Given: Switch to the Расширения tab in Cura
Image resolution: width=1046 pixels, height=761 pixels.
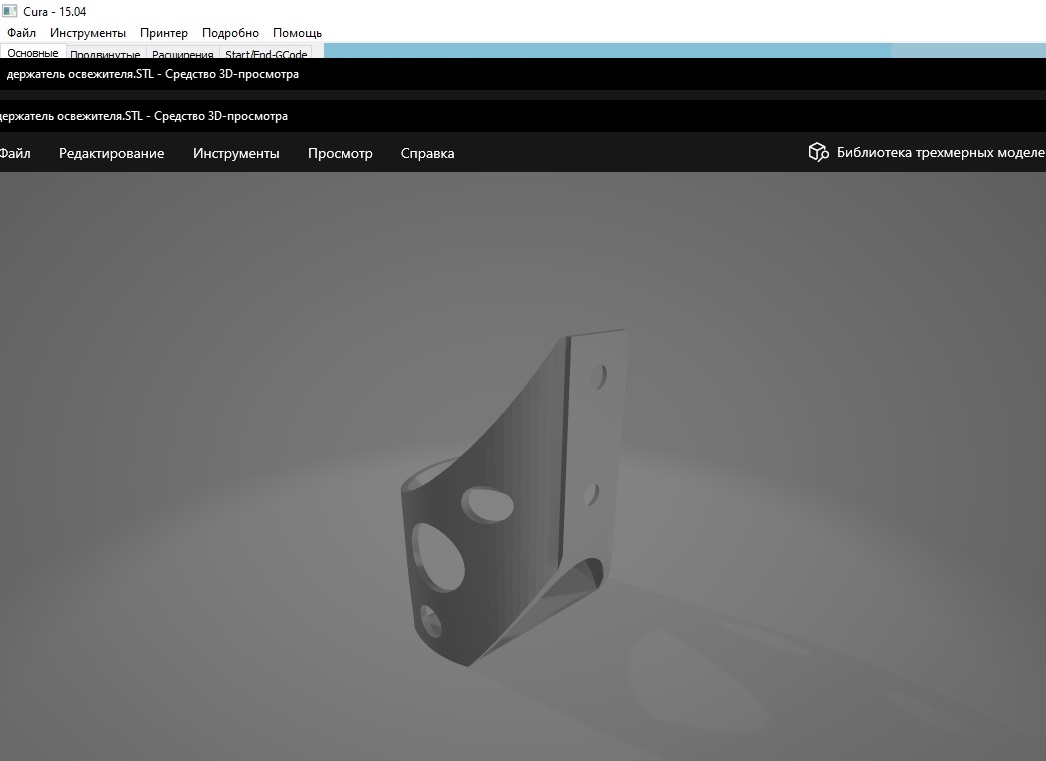Looking at the screenshot, I should [182, 53].
